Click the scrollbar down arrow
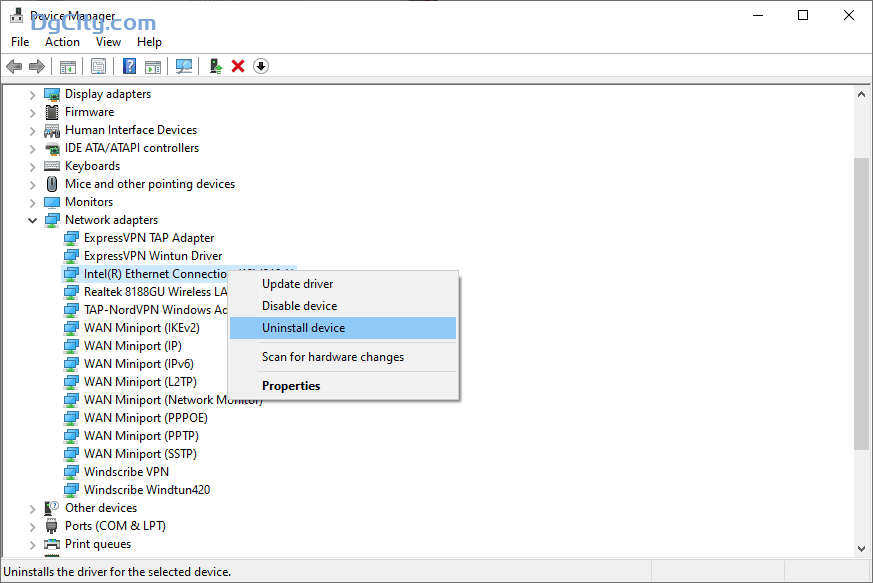This screenshot has width=873, height=583. 861,548
